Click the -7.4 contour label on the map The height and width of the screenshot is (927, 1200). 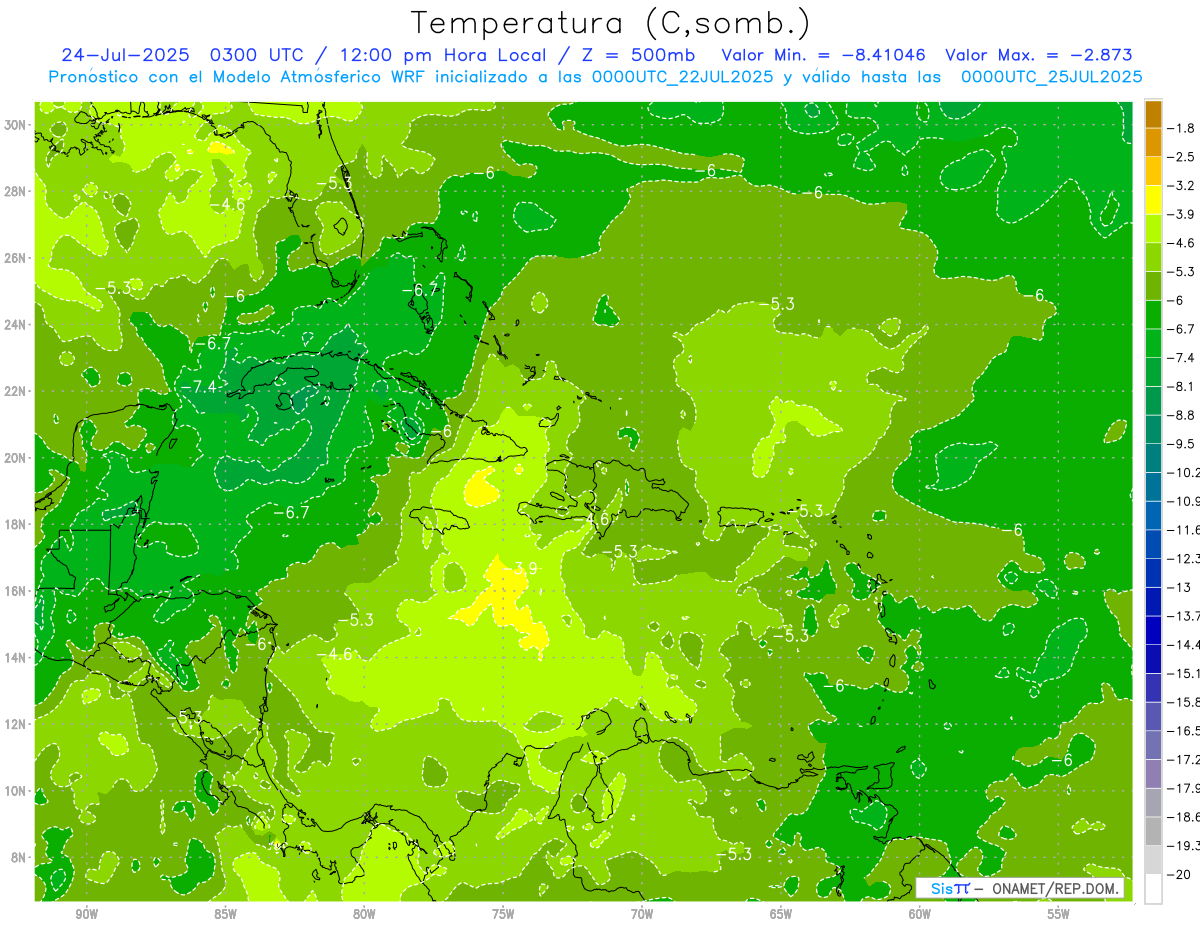click(198, 387)
